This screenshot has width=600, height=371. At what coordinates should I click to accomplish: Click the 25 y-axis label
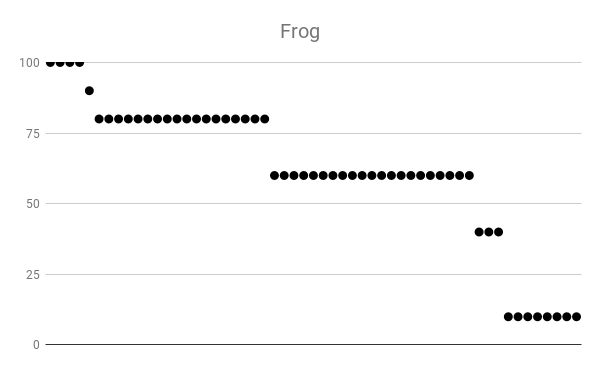[33, 275]
